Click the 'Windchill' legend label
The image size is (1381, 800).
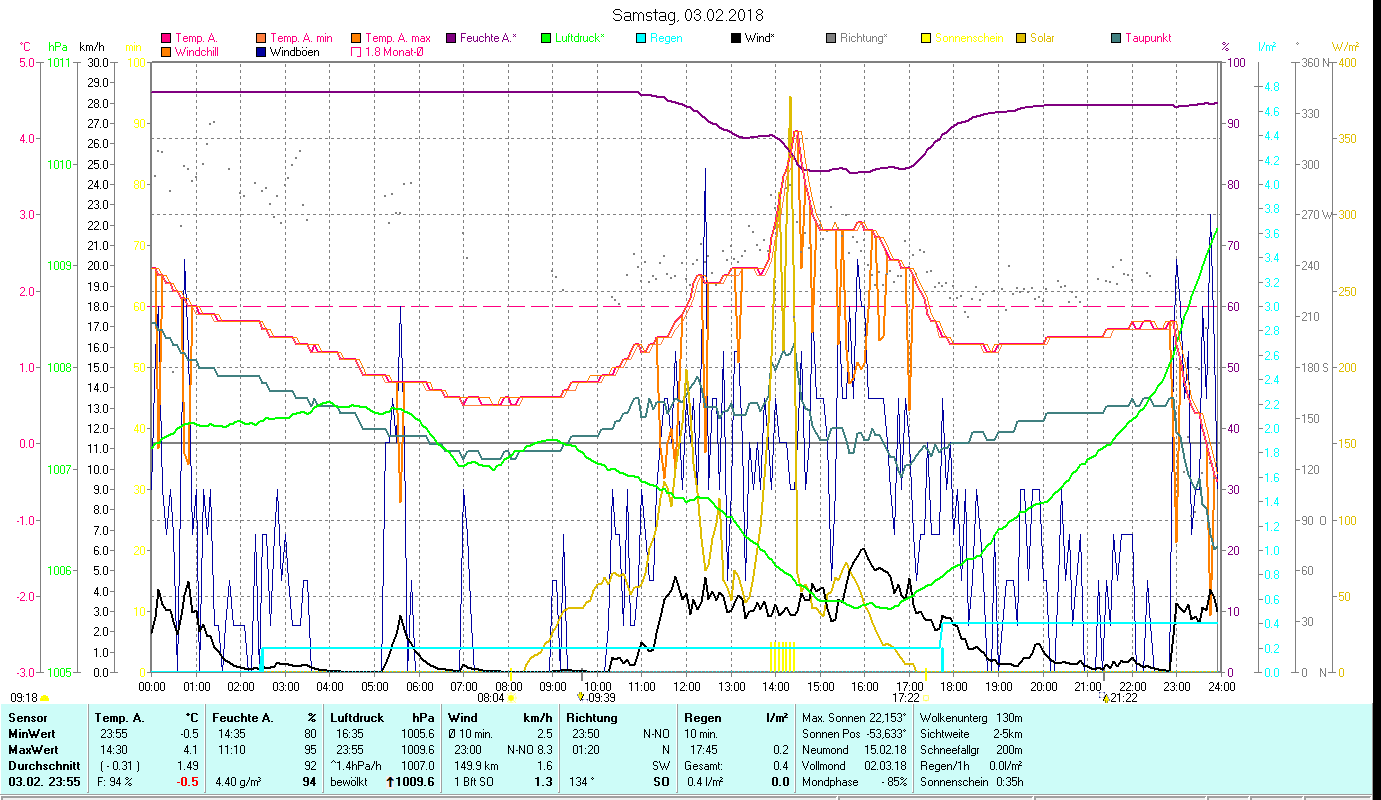(197, 52)
